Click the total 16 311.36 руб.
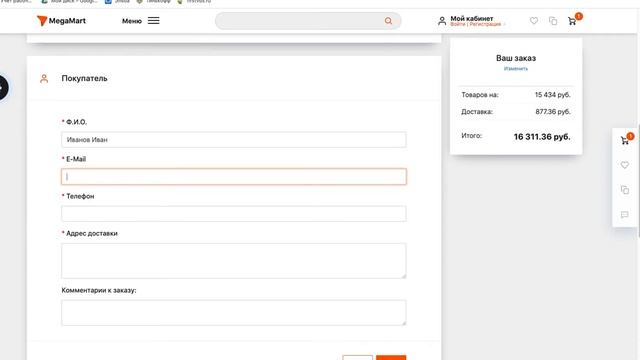Image resolution: width=640 pixels, height=360 pixels. (542, 137)
